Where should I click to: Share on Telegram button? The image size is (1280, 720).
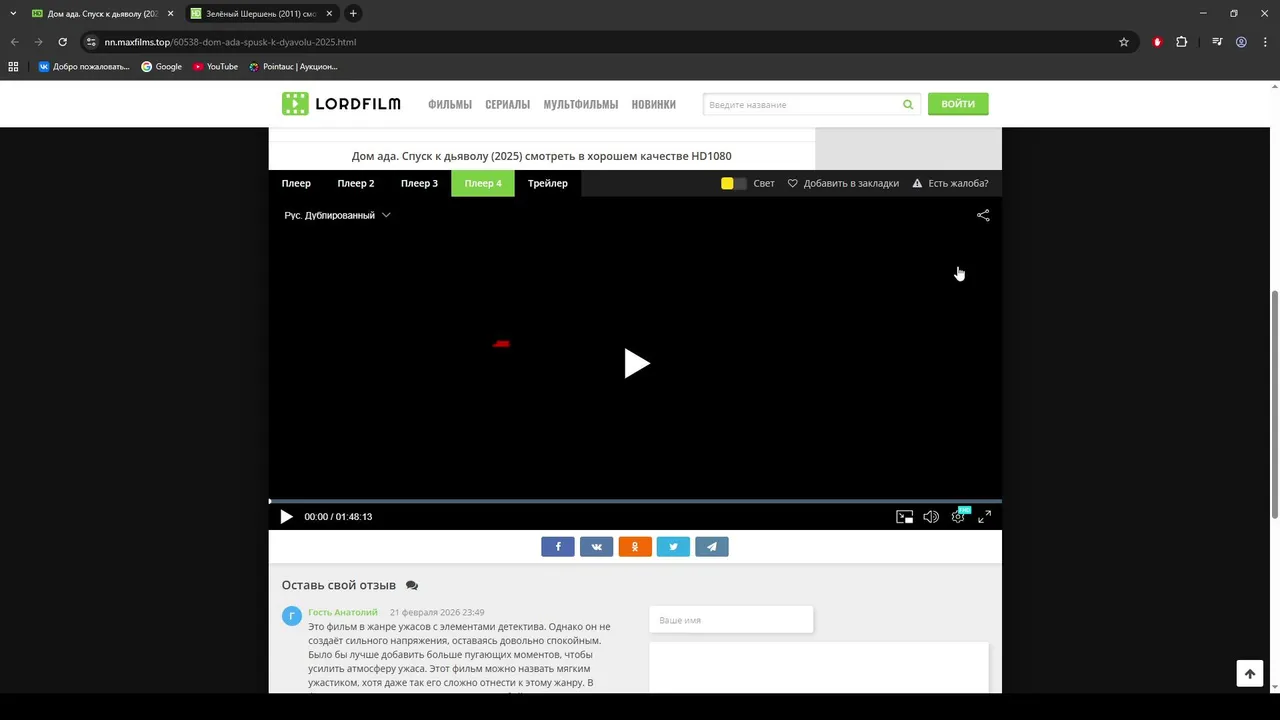(712, 546)
